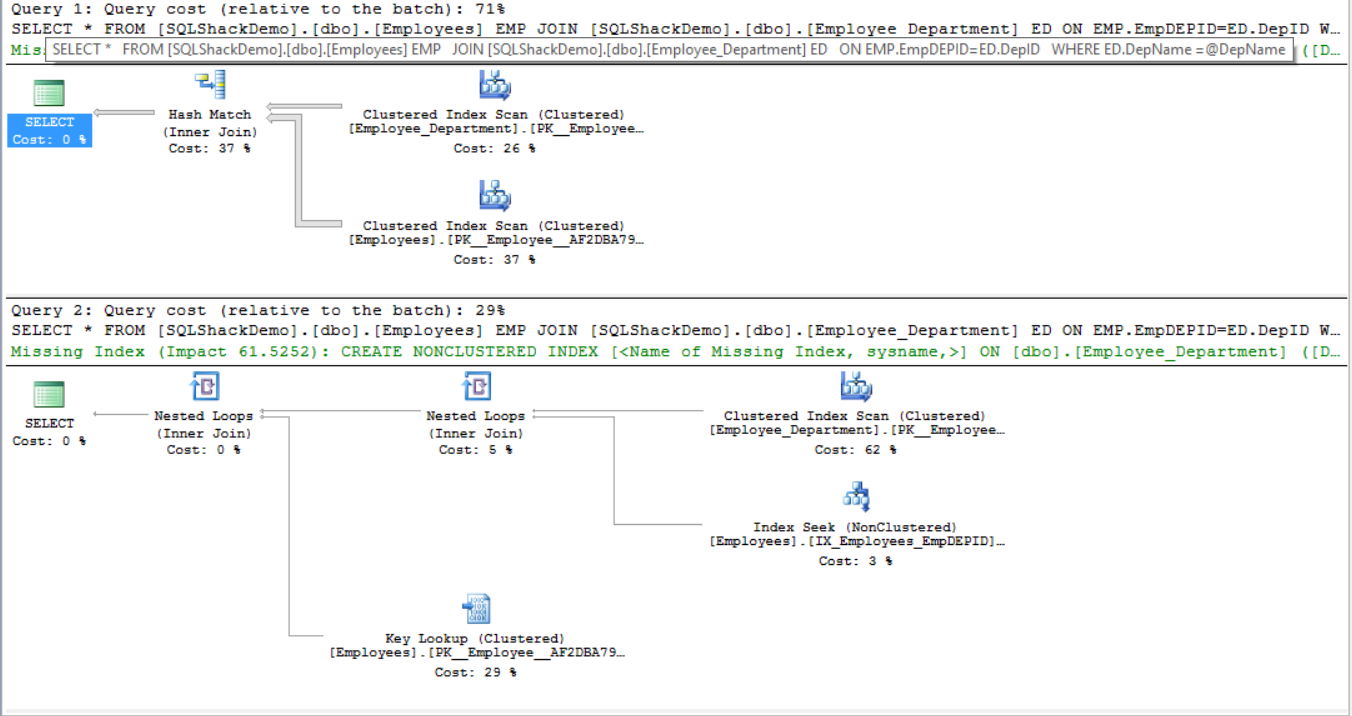Click 'Cost: 37 %' under Employees scan
The height and width of the screenshot is (716, 1352).
click(494, 260)
